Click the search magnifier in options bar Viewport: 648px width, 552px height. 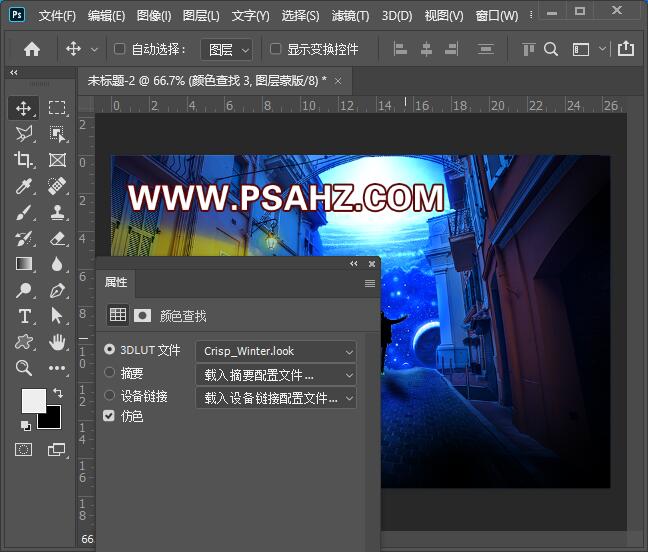pyautogui.click(x=550, y=50)
